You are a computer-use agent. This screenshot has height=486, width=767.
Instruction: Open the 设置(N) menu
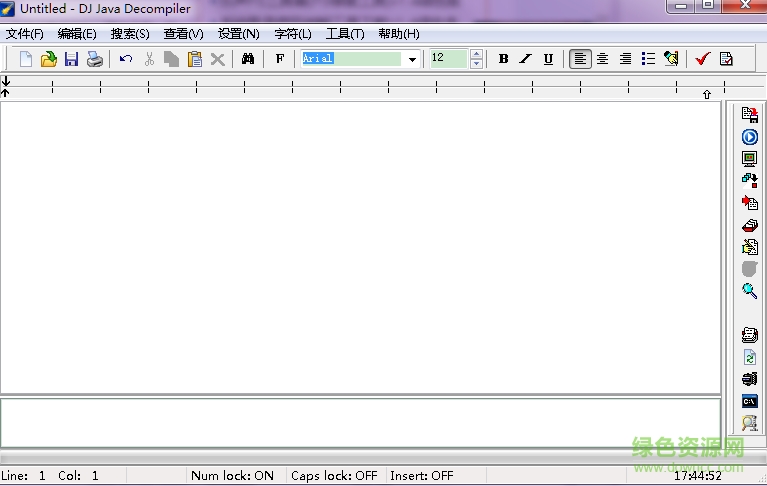[x=239, y=34]
